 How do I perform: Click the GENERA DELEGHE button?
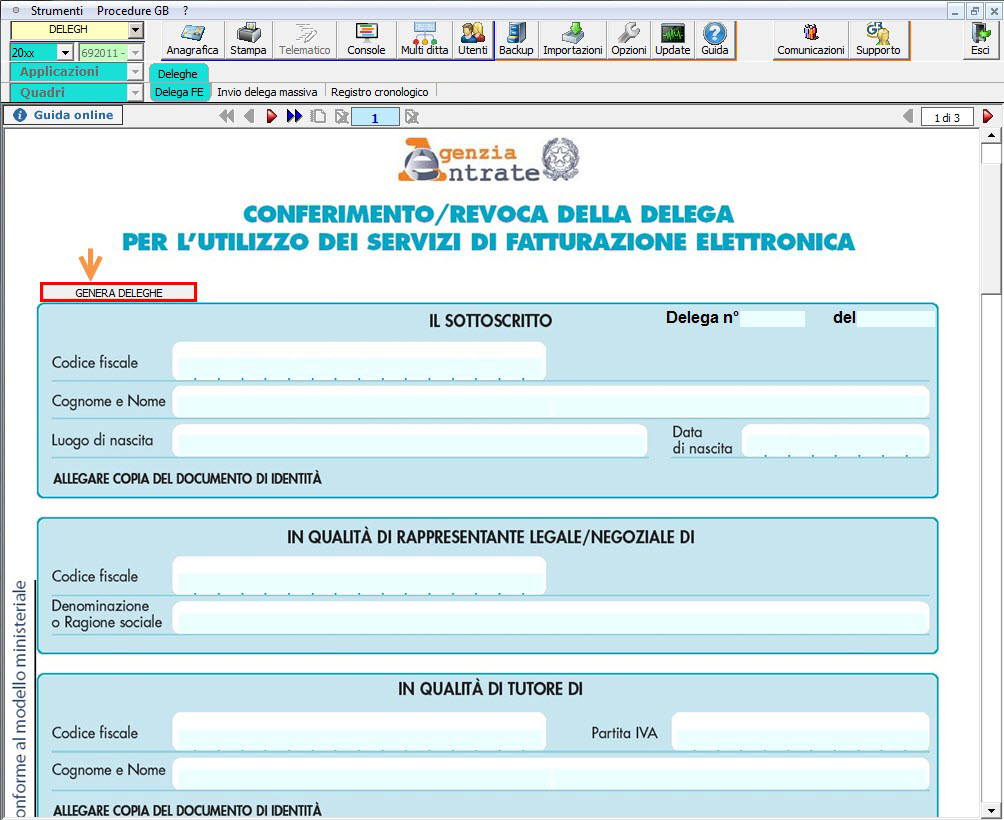(118, 293)
